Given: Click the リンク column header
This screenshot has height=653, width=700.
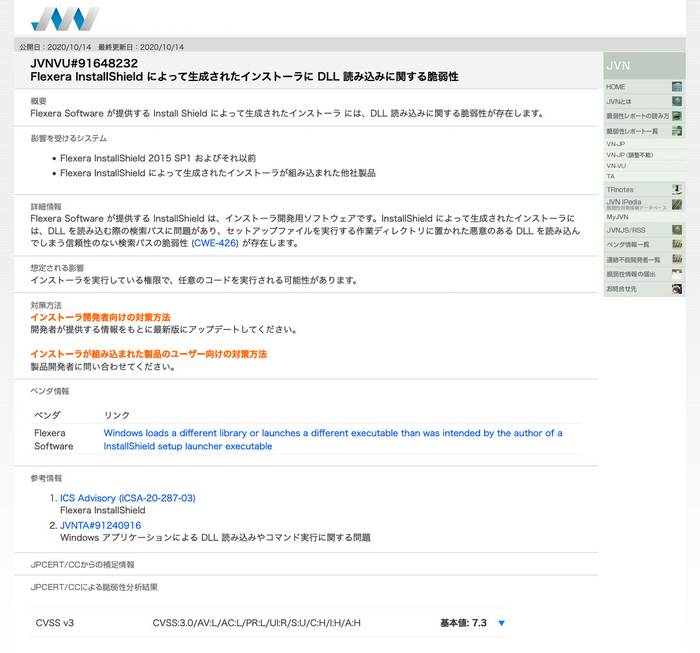Looking at the screenshot, I should (x=117, y=415).
